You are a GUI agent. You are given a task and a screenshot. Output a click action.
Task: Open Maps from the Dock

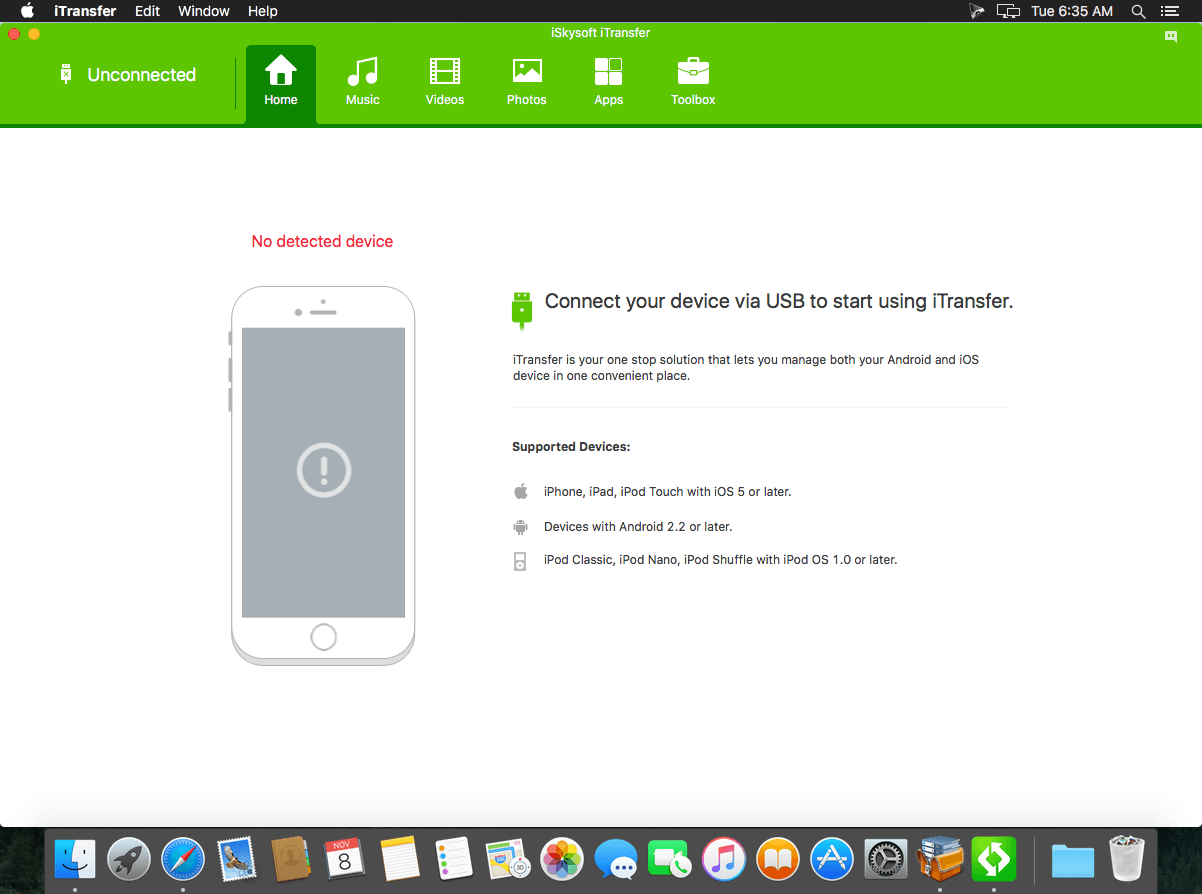pos(507,858)
